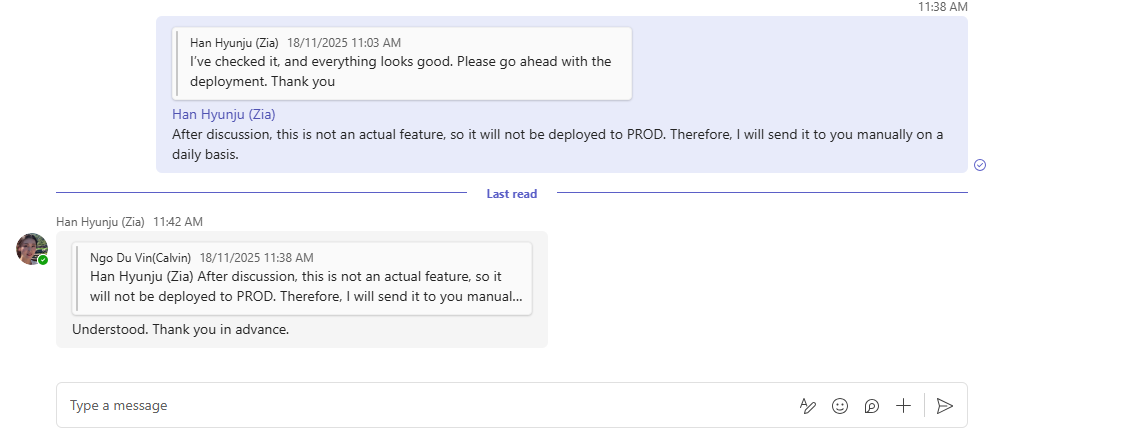1131x443 pixels.
Task: Click the quoted date 18/11/2025 11:03 AM
Action: tap(344, 43)
